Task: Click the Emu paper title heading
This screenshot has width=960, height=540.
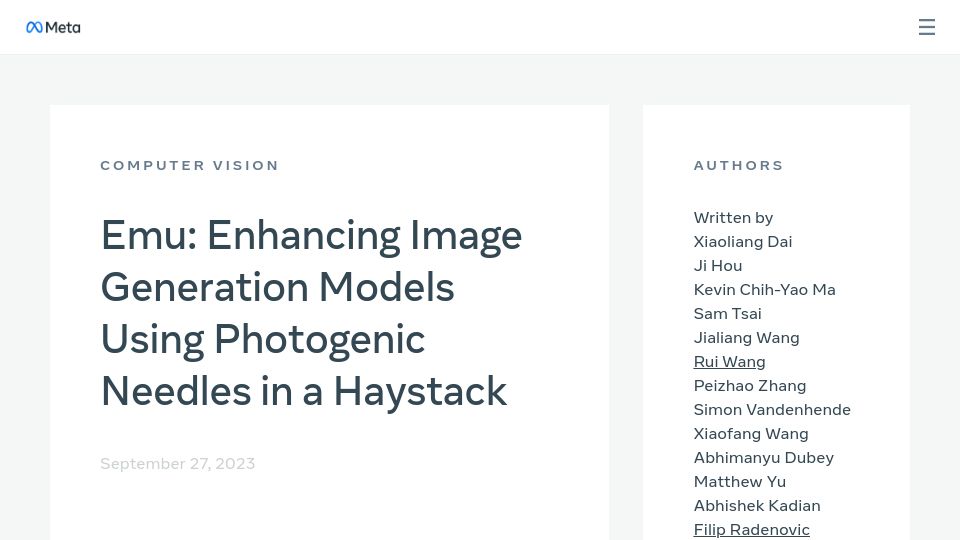Action: (x=311, y=313)
